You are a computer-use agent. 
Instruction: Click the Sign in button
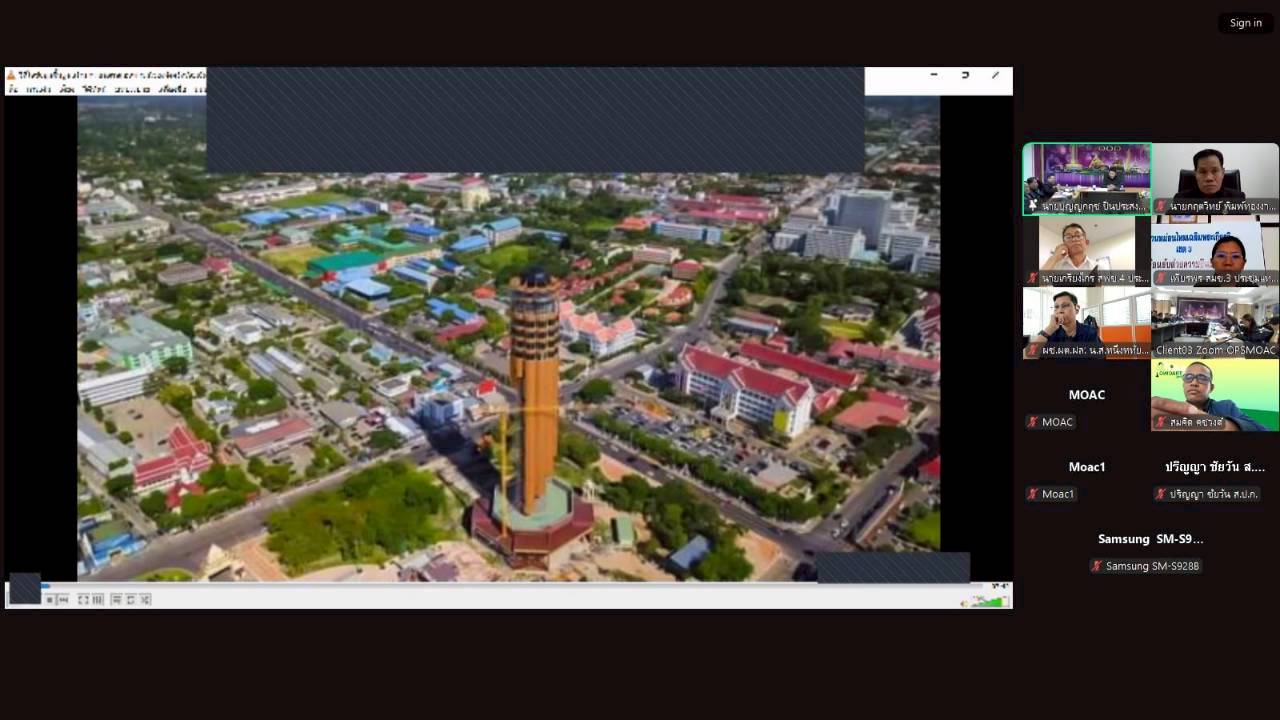coord(1245,23)
